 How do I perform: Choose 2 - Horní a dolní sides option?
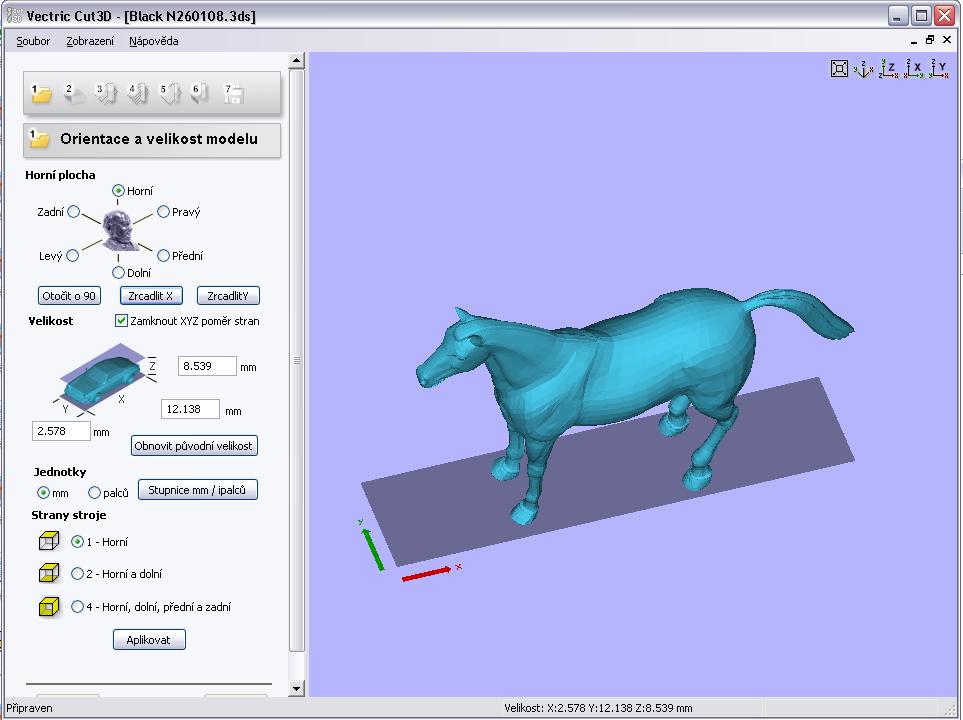(x=78, y=574)
